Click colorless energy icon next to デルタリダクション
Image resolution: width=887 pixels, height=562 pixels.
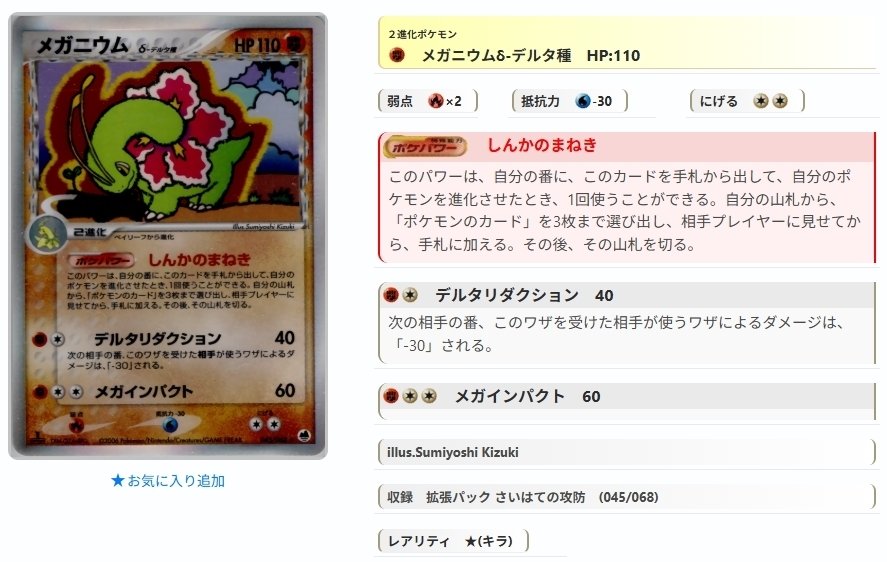pos(410,295)
